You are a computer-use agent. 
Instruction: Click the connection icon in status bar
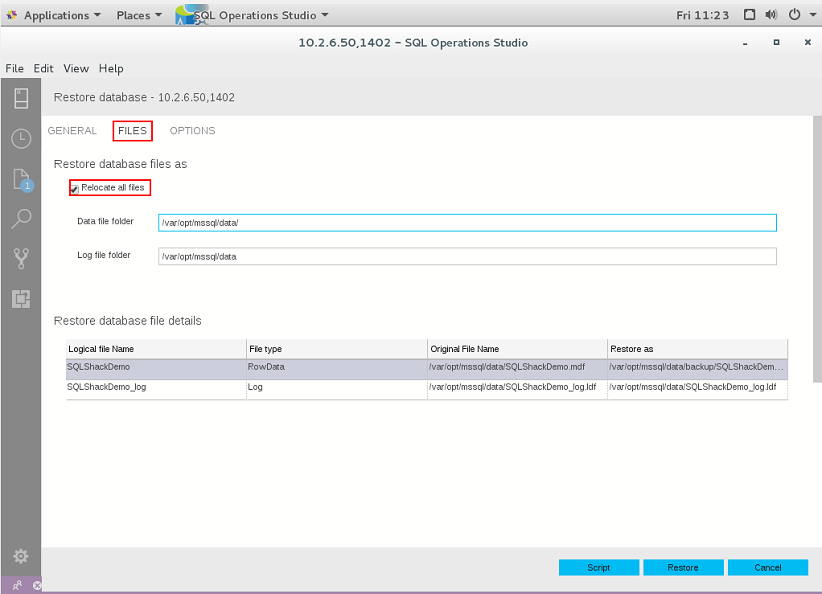(17, 585)
